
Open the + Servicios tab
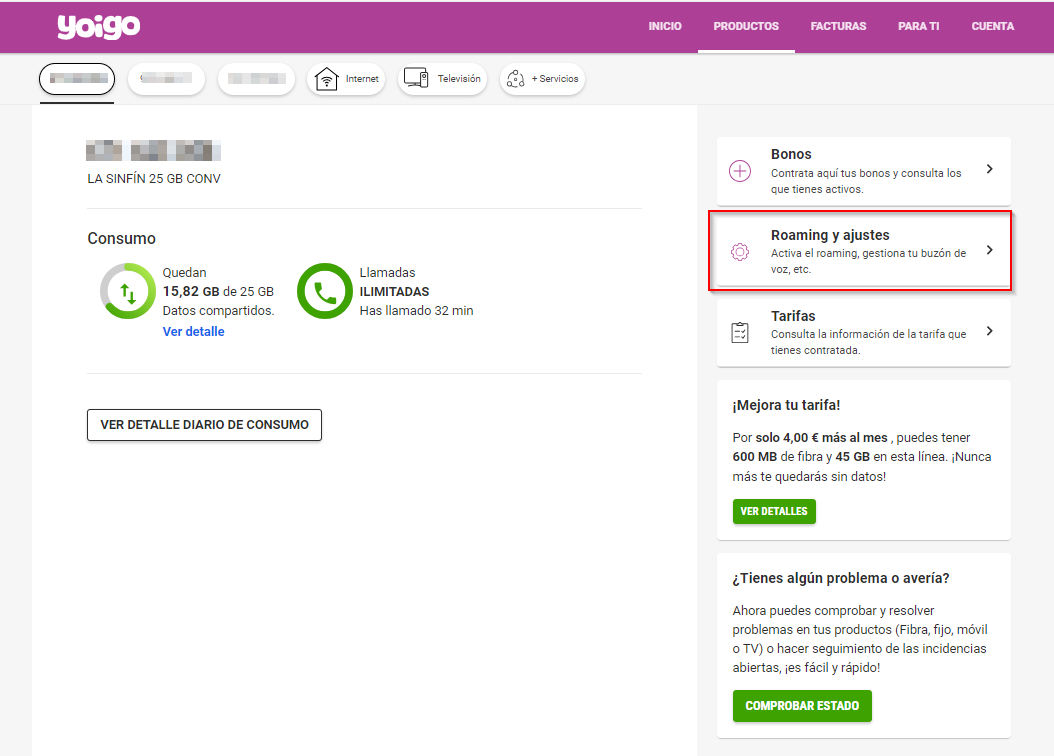pyautogui.click(x=541, y=79)
